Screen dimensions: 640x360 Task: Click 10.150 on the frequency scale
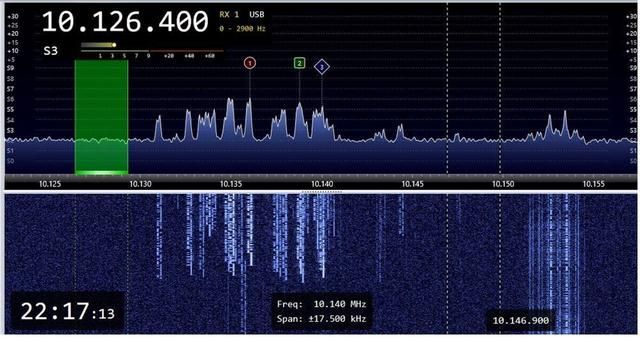503,184
